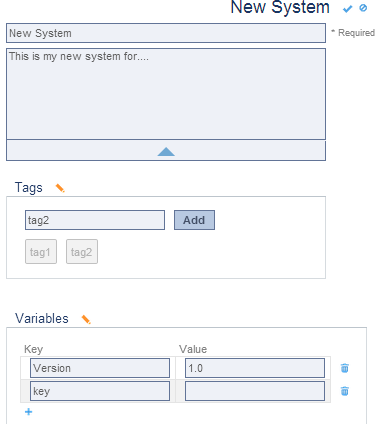
Task: Click the checkmark save icon
Action: [x=347, y=9]
